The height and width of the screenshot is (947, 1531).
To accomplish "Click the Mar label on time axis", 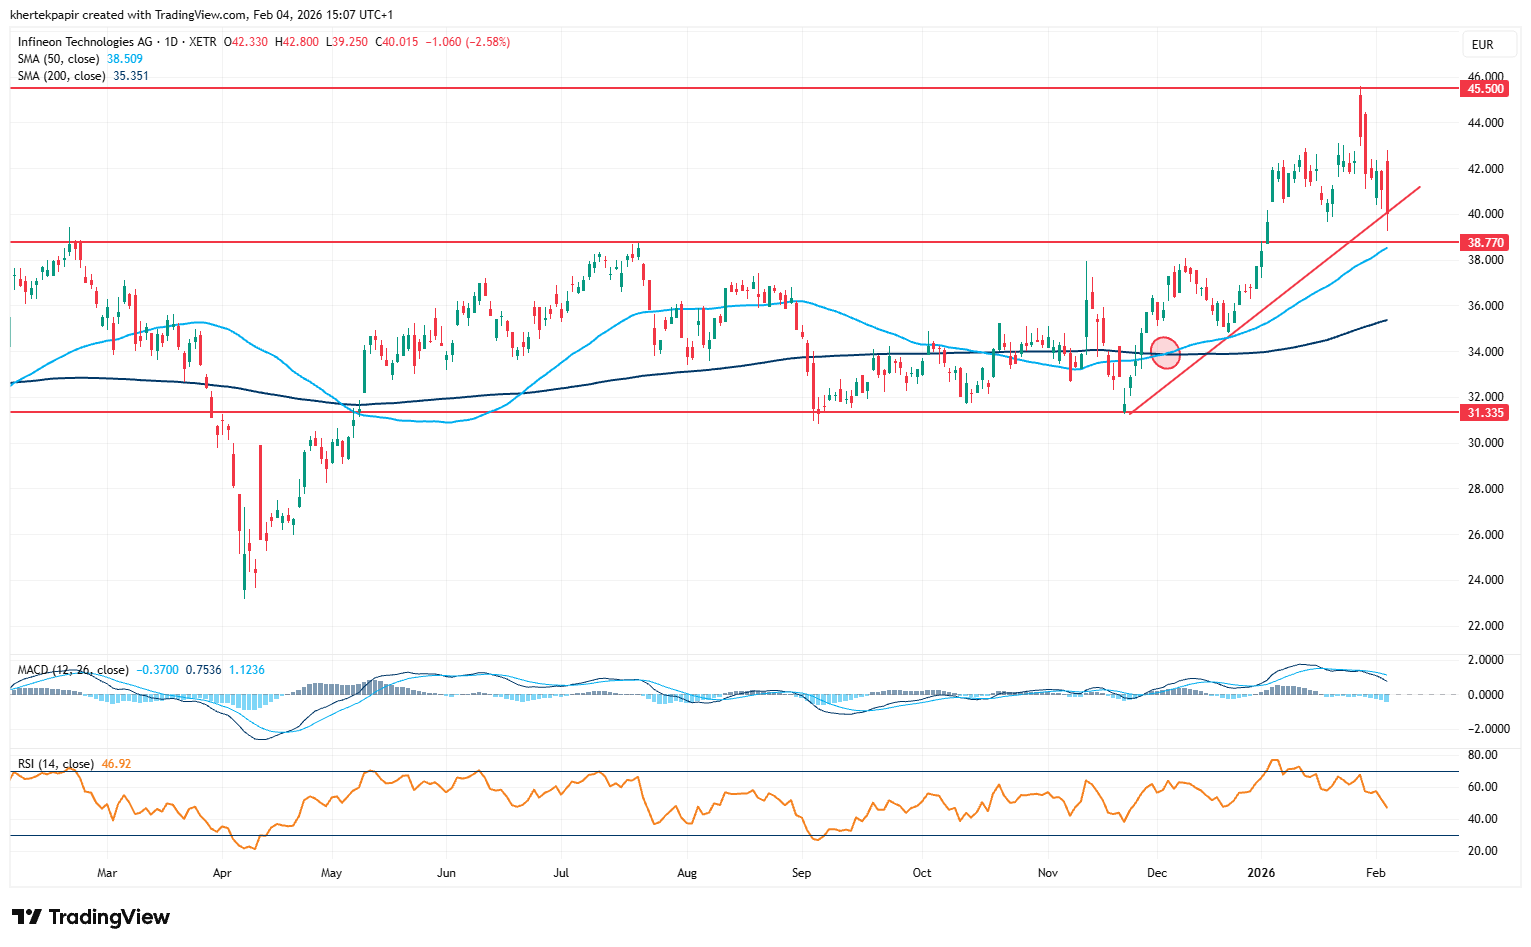I will pos(107,873).
